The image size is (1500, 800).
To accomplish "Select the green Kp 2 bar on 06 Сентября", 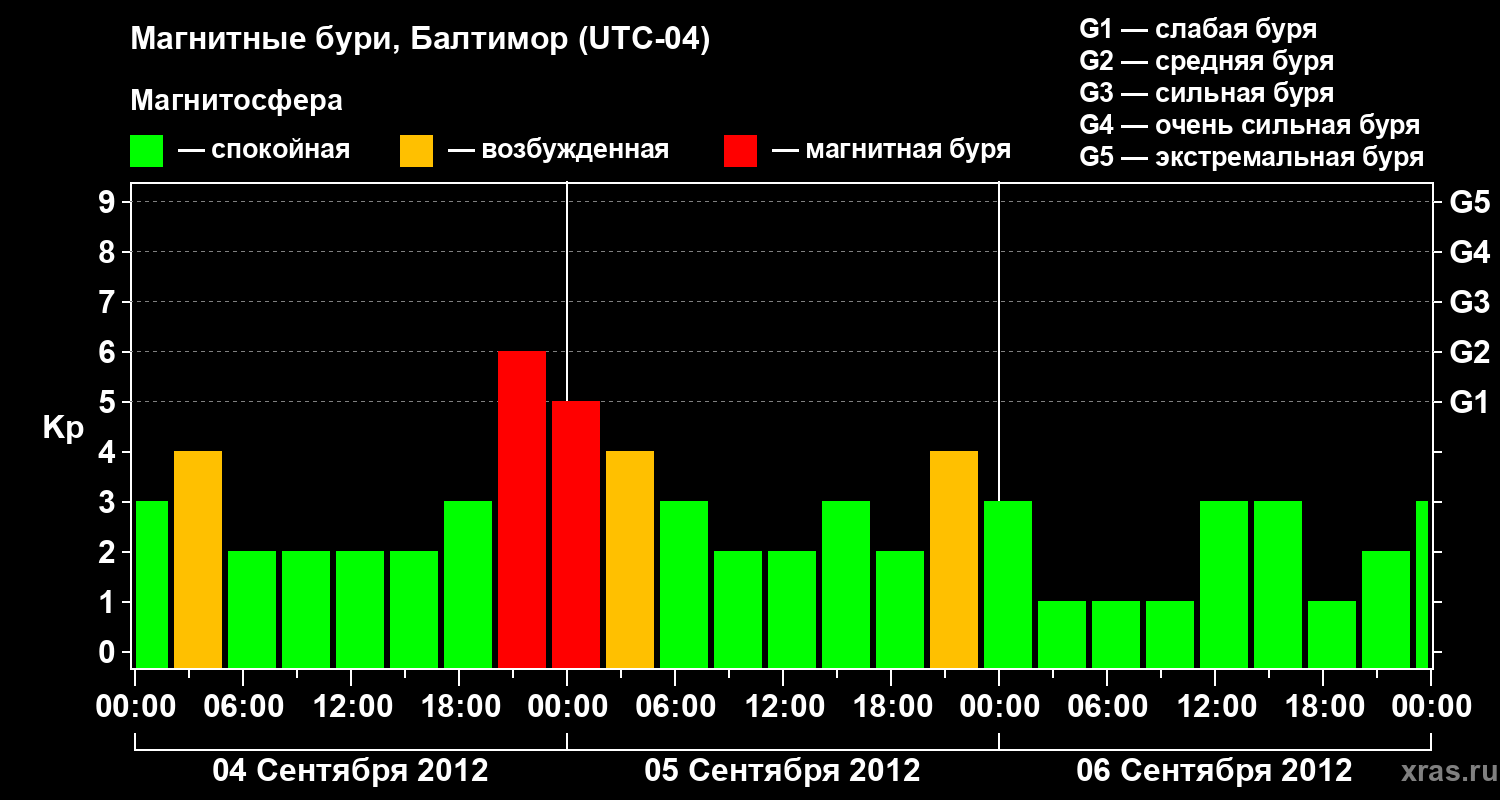I will click(1386, 610).
